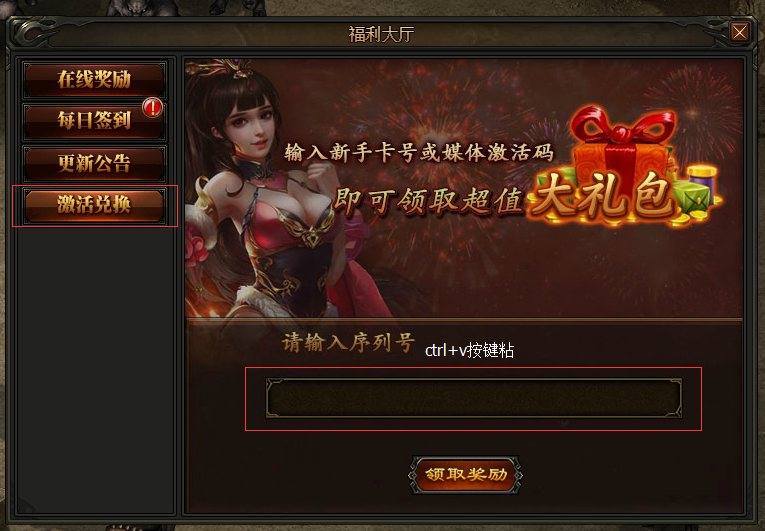
Task: Click the 即可领取超值 banner text
Action: click(x=428, y=201)
